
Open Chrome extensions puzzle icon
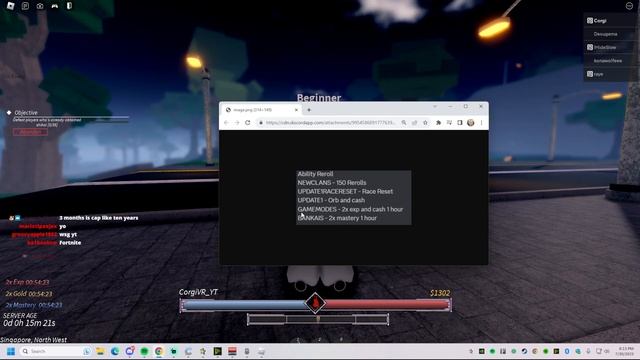(x=438, y=122)
